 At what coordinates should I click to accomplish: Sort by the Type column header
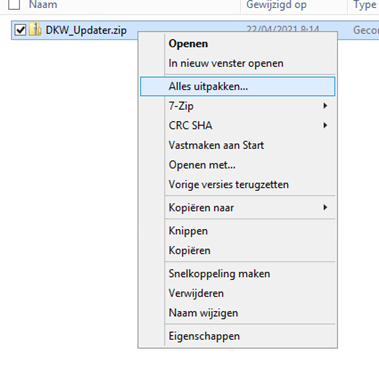click(364, 5)
